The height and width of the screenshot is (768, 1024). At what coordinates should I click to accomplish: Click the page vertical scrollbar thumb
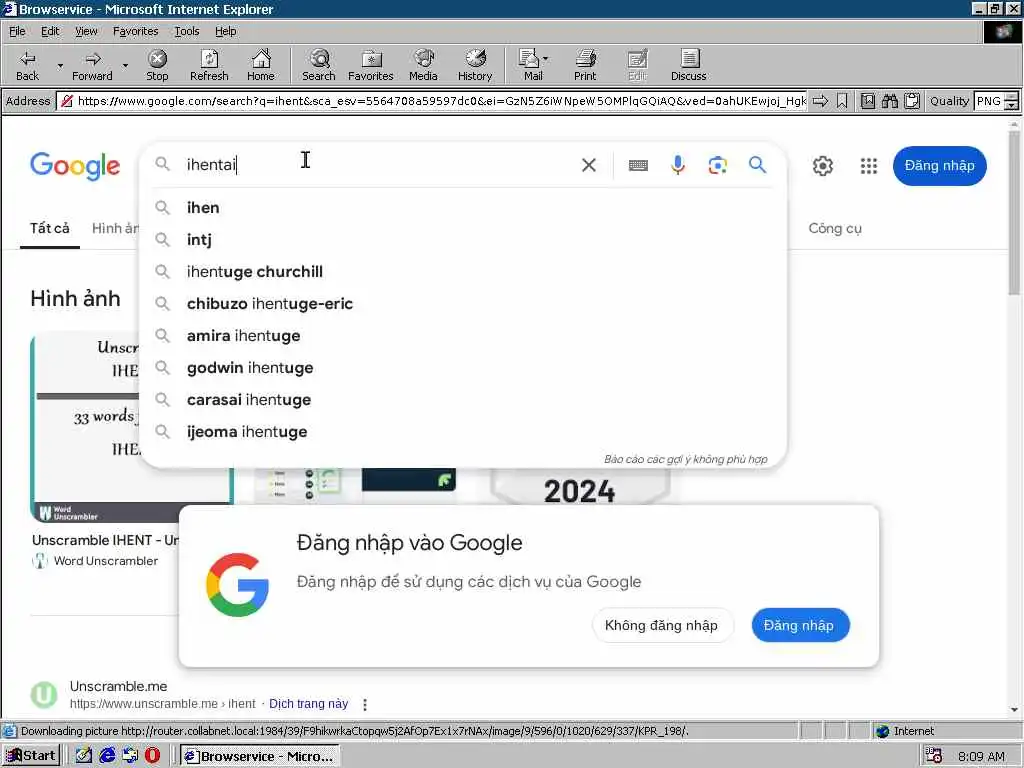pos(1014,212)
